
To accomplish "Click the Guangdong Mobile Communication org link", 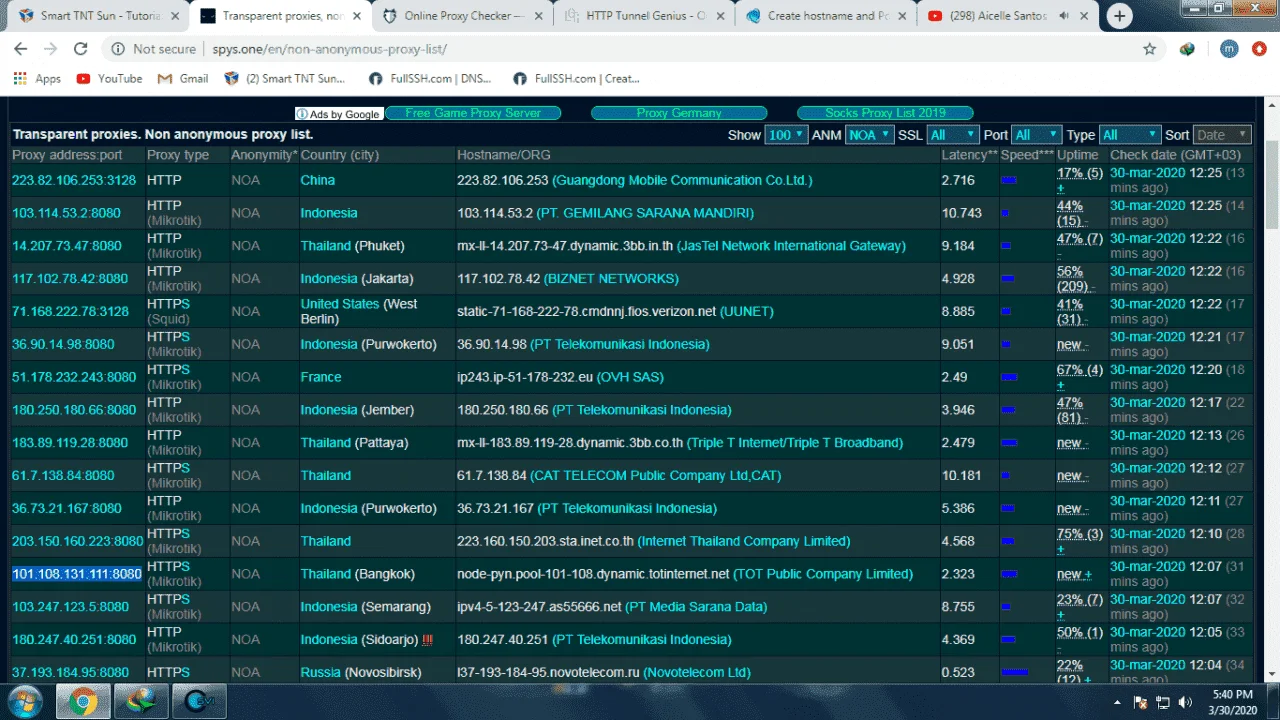I will (682, 180).
